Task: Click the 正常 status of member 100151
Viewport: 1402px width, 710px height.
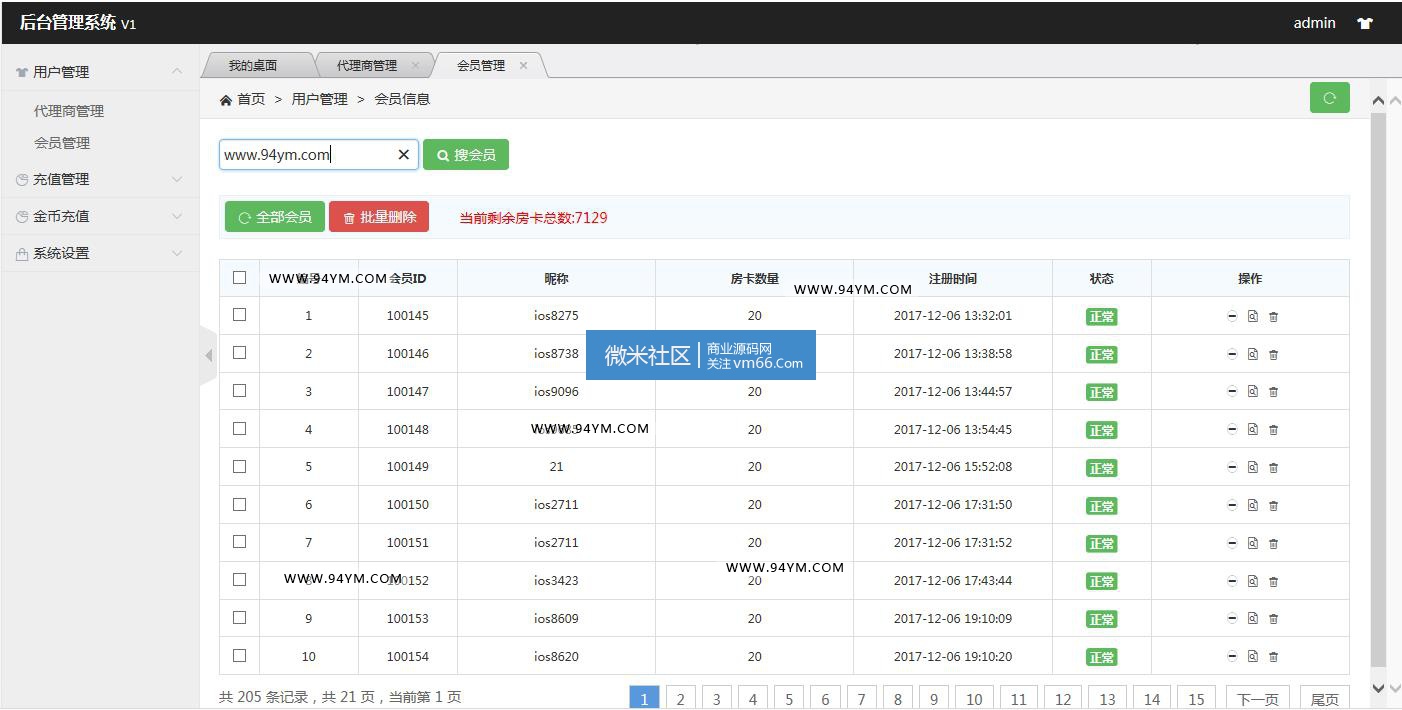Action: point(1101,544)
